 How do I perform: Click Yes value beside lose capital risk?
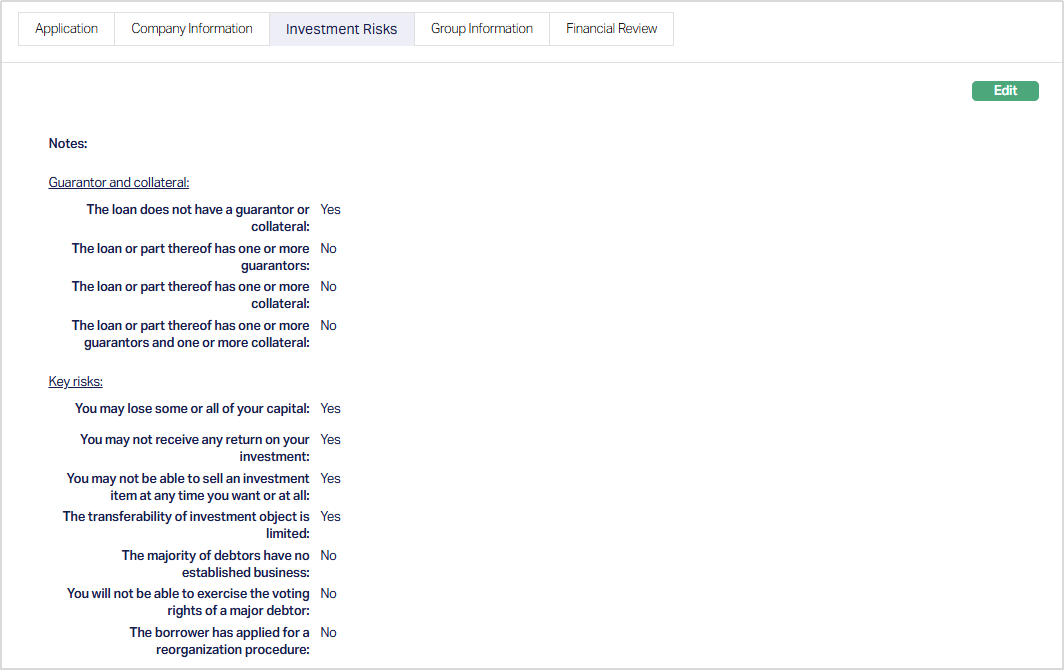coord(330,409)
